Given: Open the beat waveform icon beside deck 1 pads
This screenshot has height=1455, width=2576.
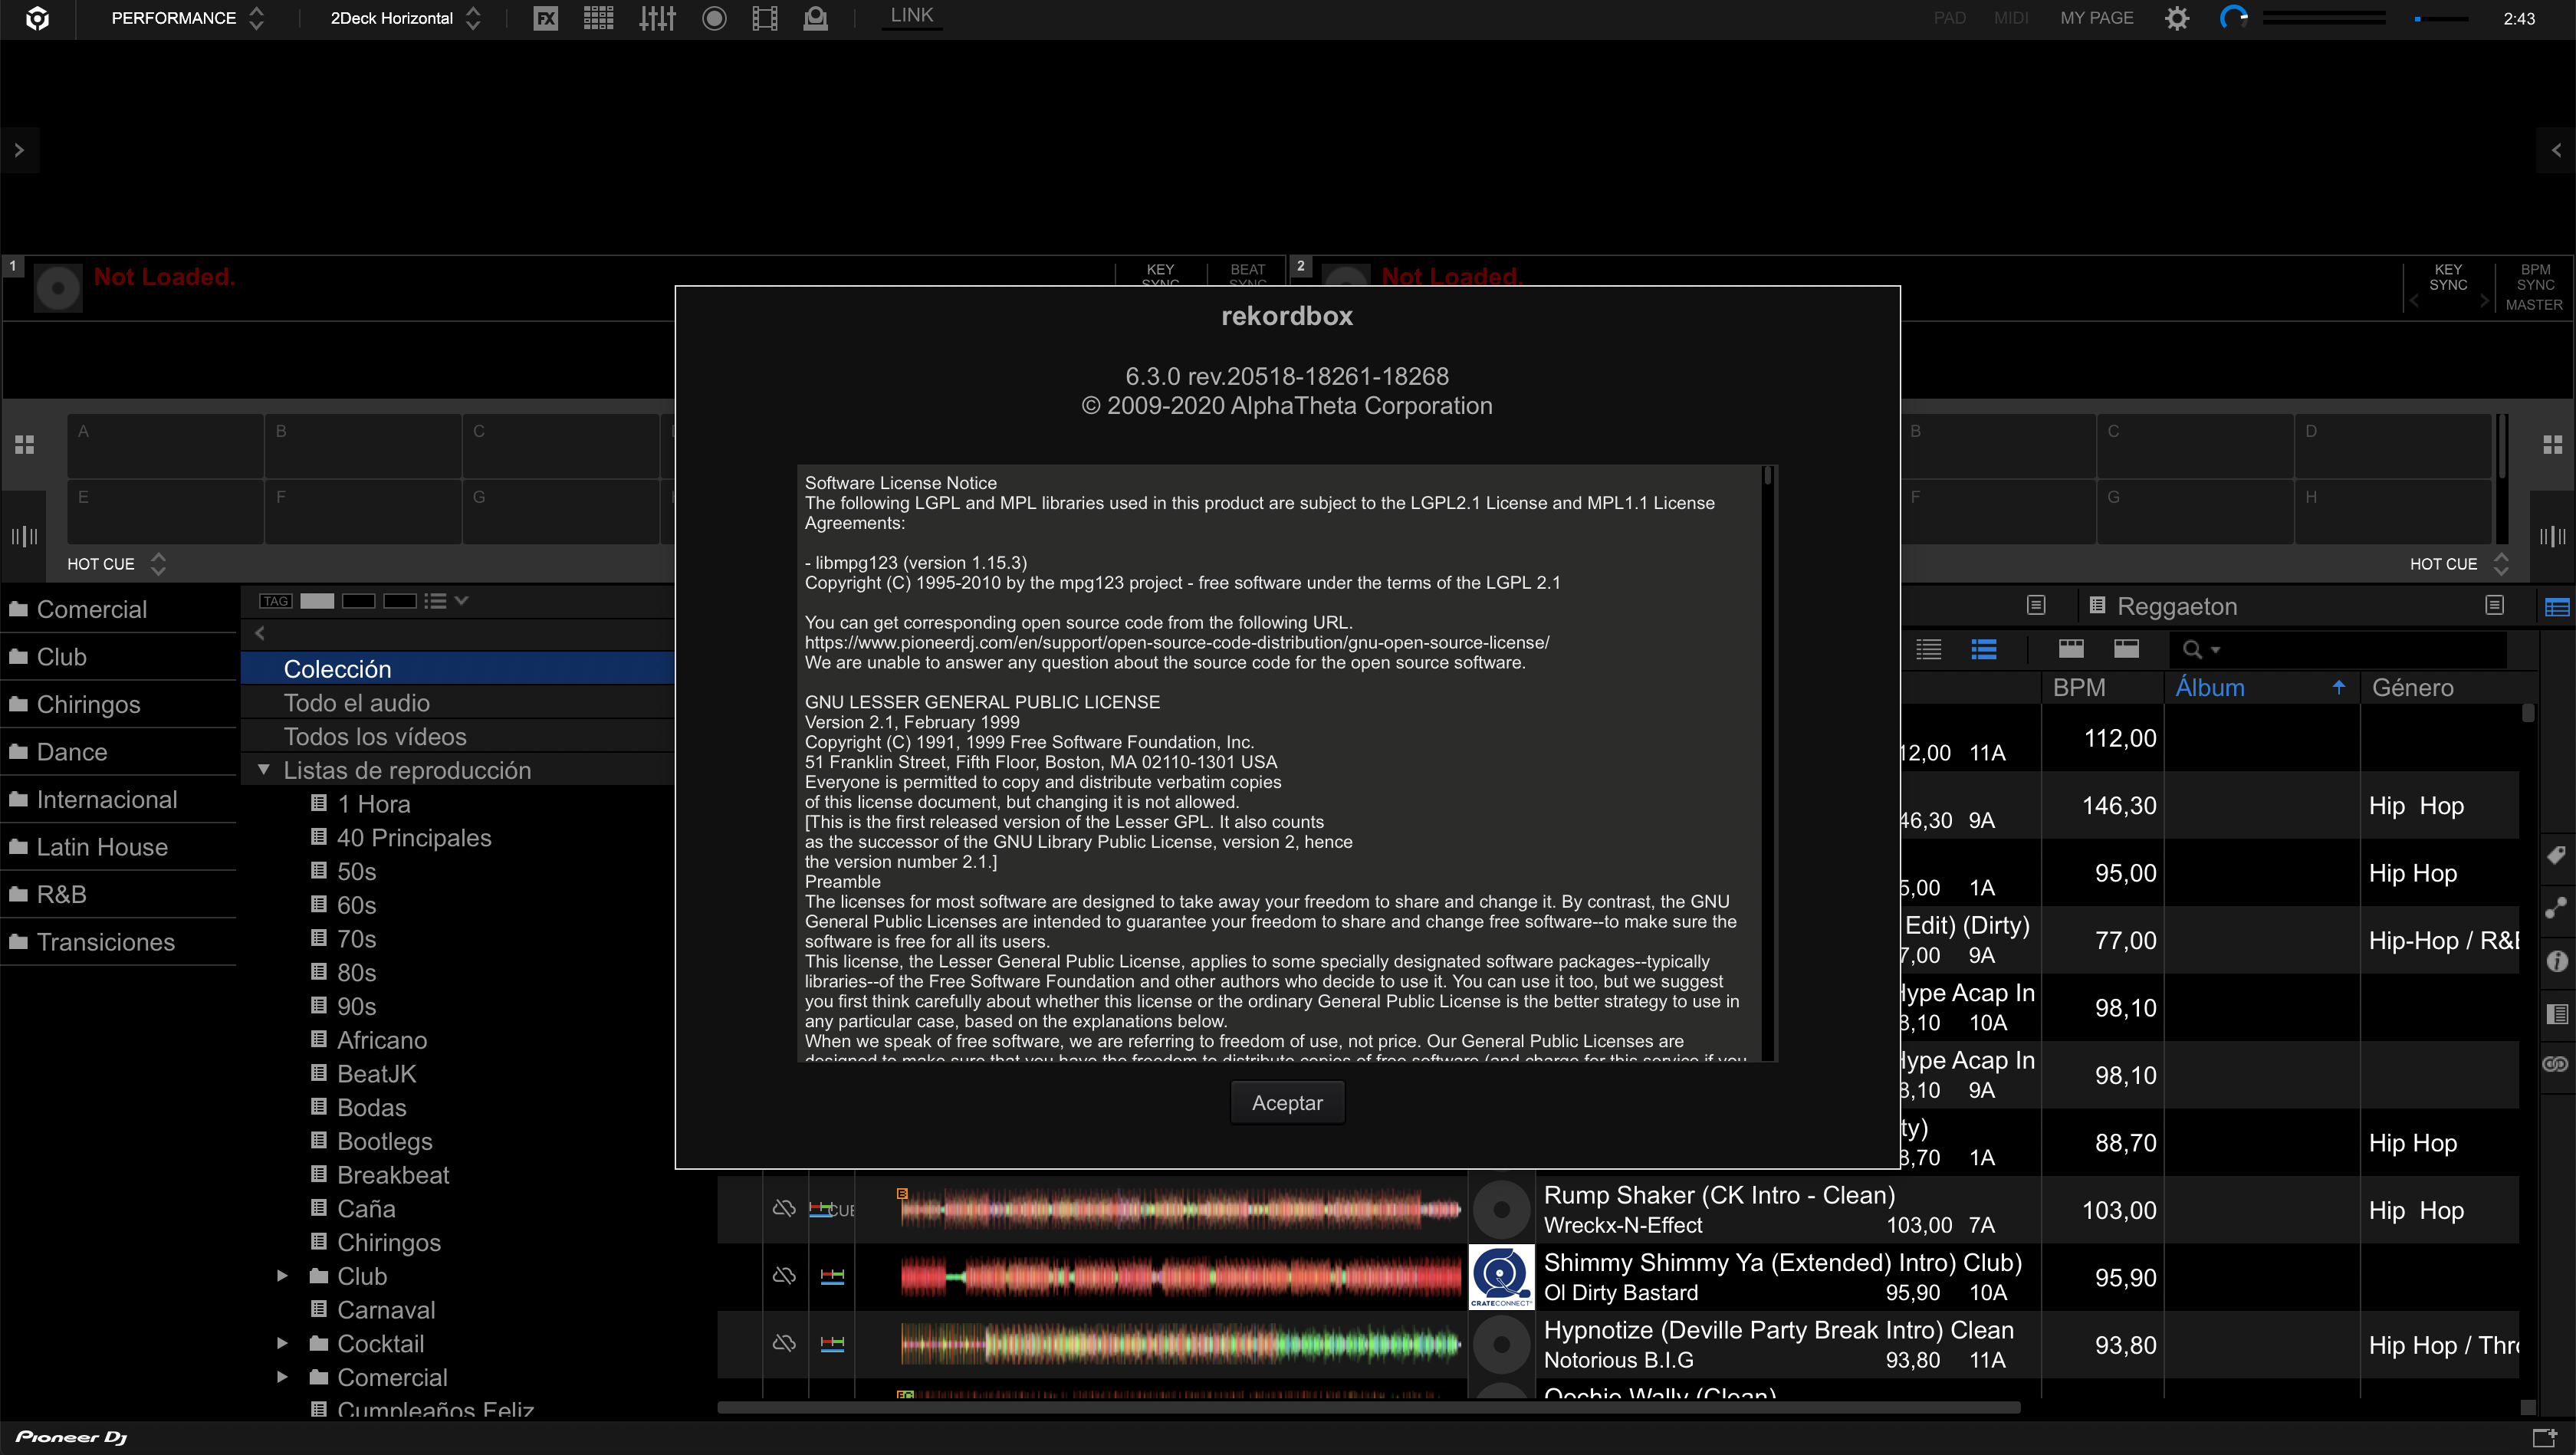Looking at the screenshot, I should click(x=24, y=536).
